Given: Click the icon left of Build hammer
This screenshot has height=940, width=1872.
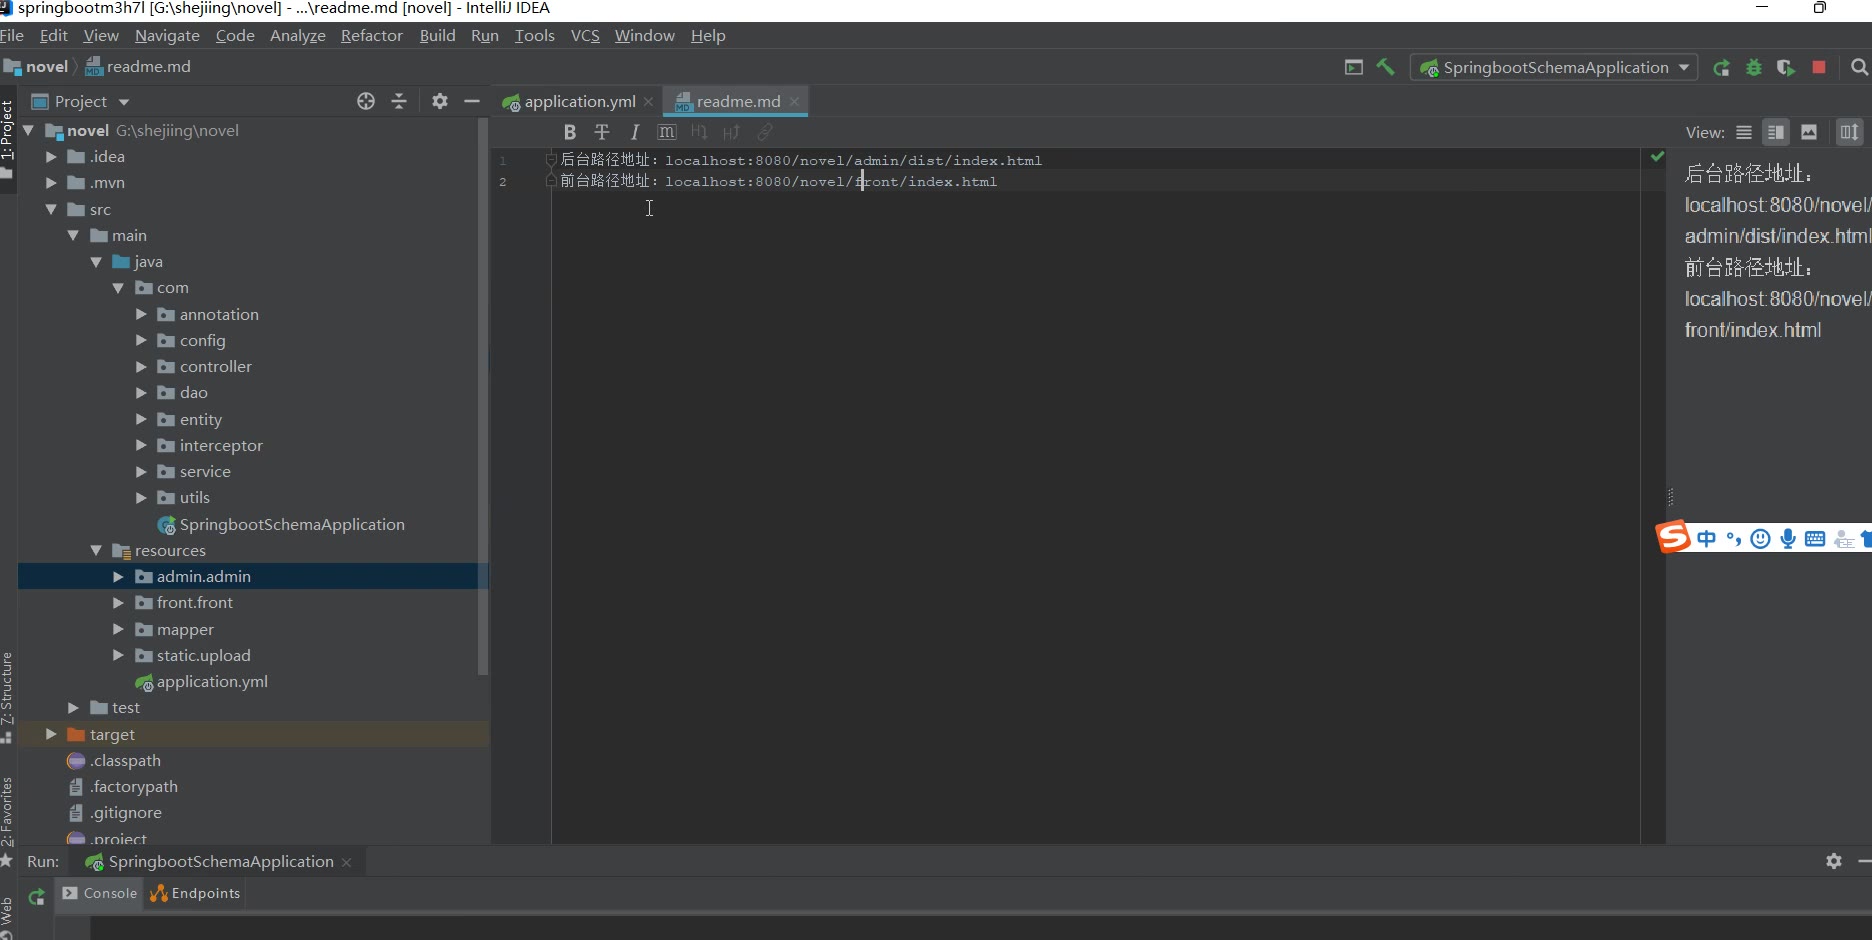Looking at the screenshot, I should [x=1354, y=67].
